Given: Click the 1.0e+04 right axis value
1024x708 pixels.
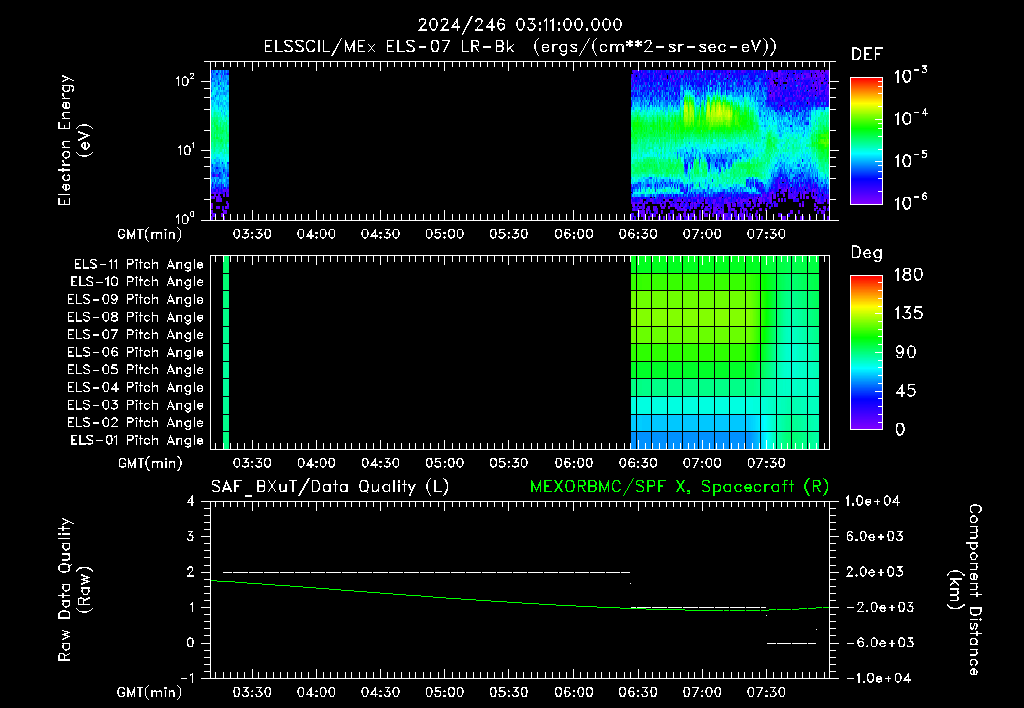Looking at the screenshot, I should coord(872,502).
